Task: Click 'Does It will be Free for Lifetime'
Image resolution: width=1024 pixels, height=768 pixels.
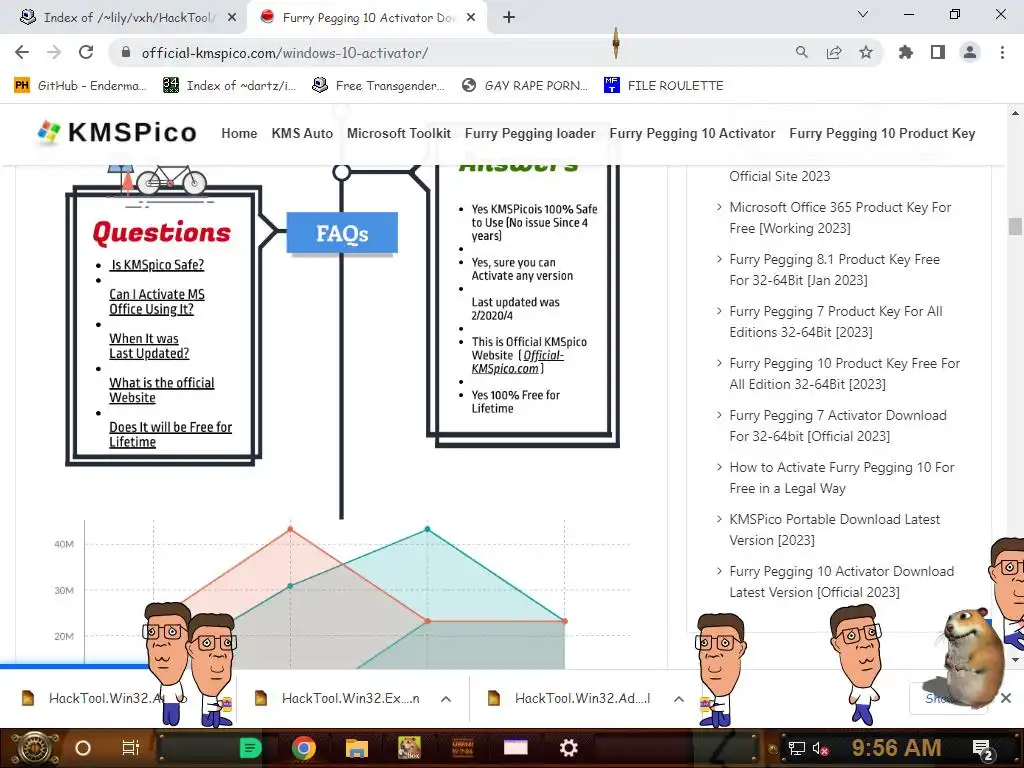Action: click(x=170, y=434)
